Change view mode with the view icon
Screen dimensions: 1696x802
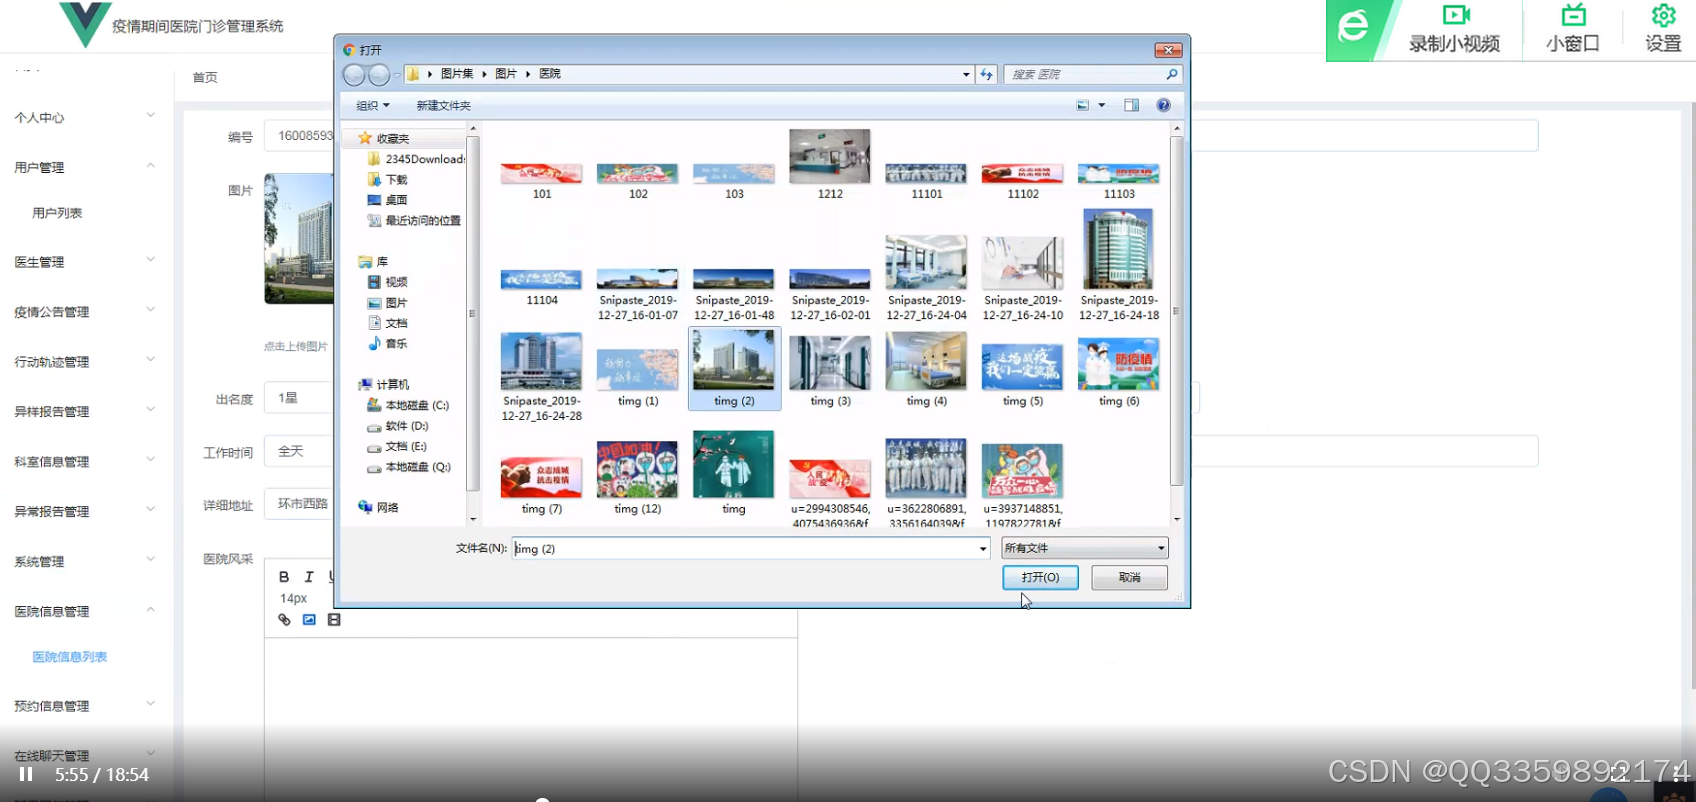pyautogui.click(x=1083, y=105)
